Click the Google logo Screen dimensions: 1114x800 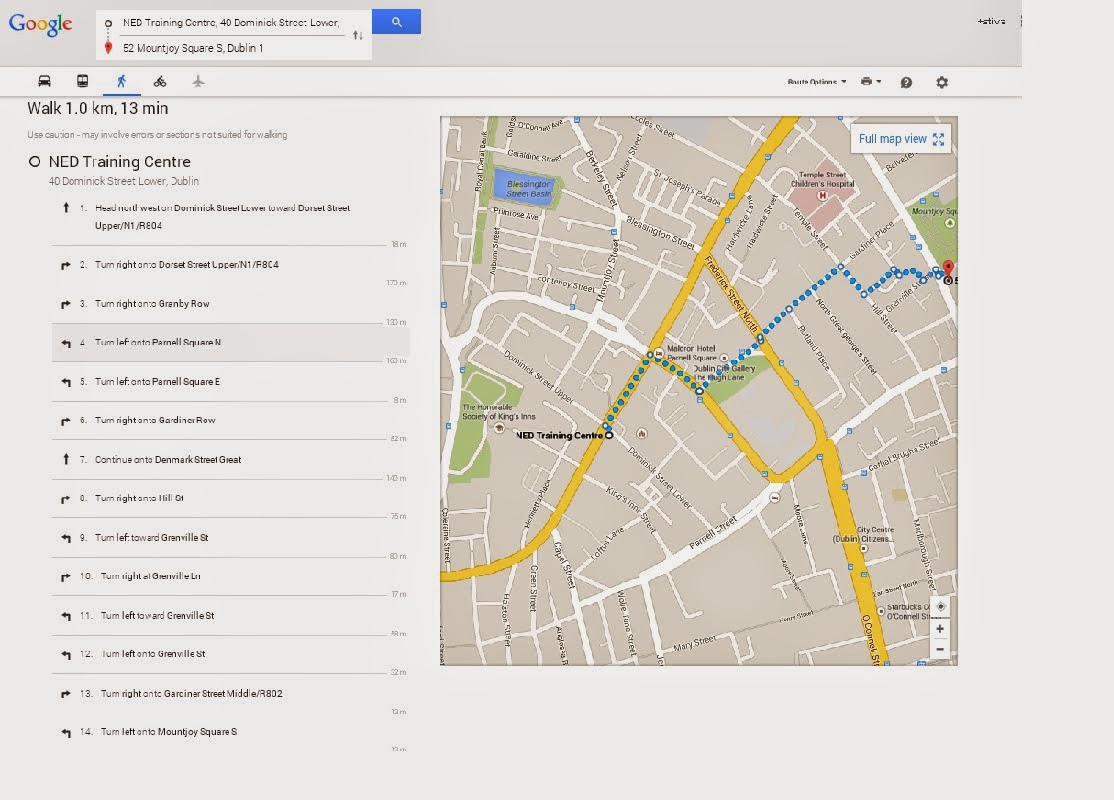[x=41, y=24]
